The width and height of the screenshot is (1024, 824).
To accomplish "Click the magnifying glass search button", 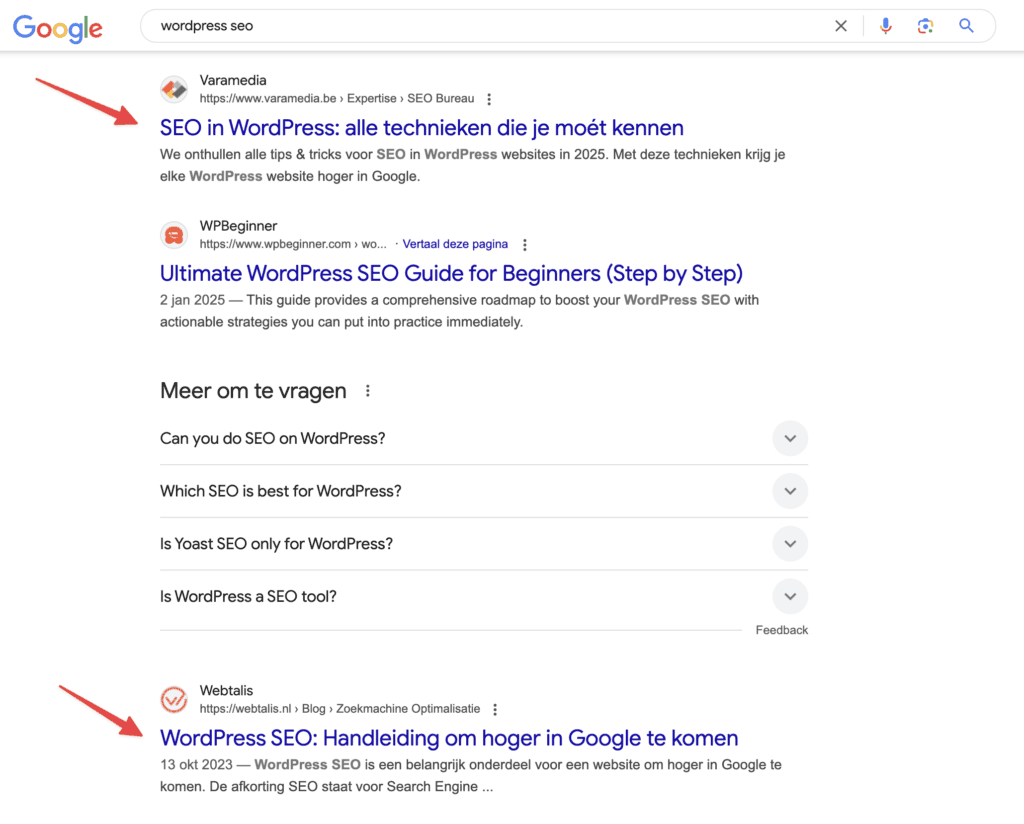I will point(966,26).
